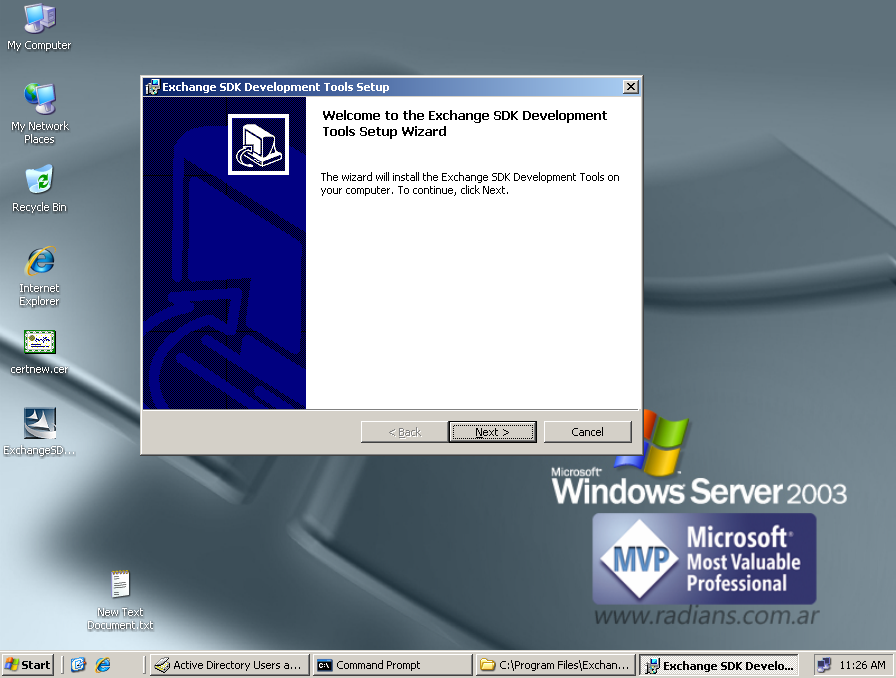Click the Internet Explorer desktop icon
The width and height of the screenshot is (896, 678).
point(39,262)
